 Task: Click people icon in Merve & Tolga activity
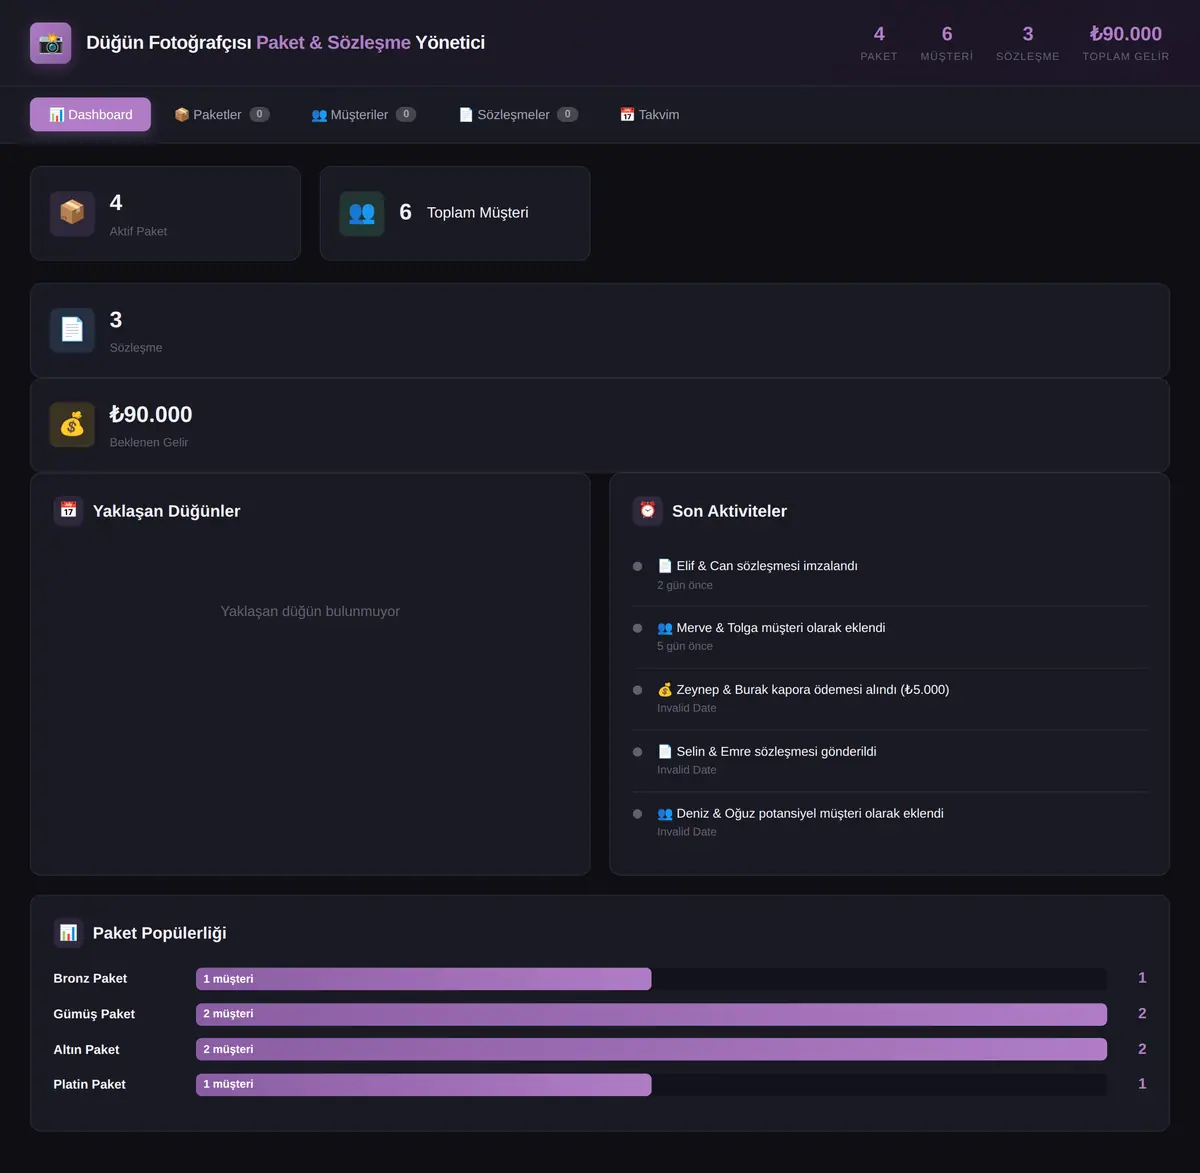click(x=665, y=628)
